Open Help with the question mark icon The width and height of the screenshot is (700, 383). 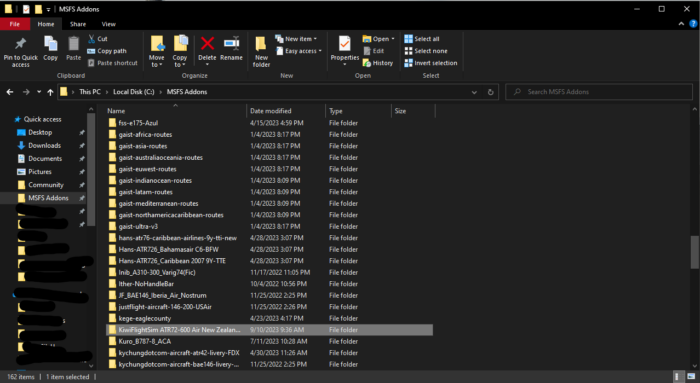[693, 24]
